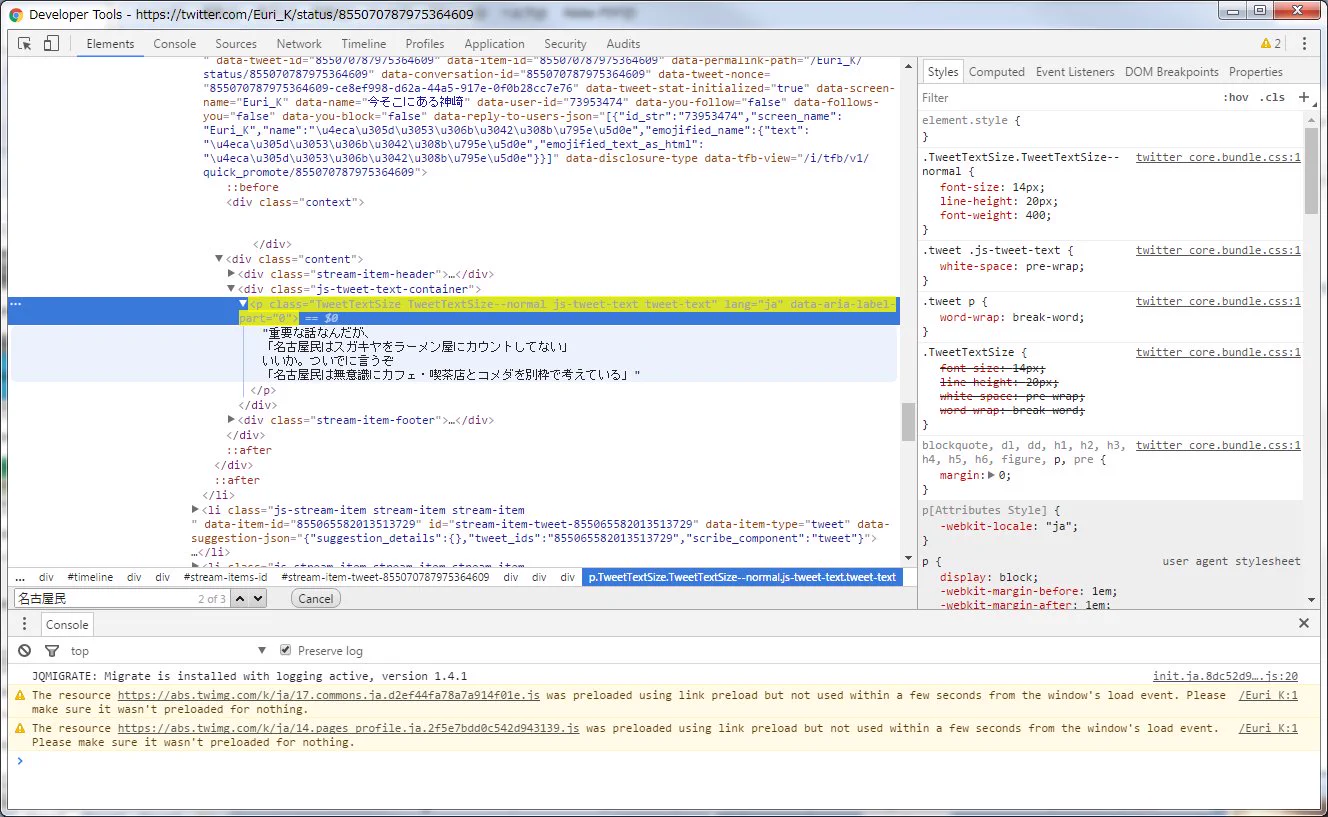Expand the margin shorthand property triangle
Viewport: 1328px width, 817px height.
point(991,475)
